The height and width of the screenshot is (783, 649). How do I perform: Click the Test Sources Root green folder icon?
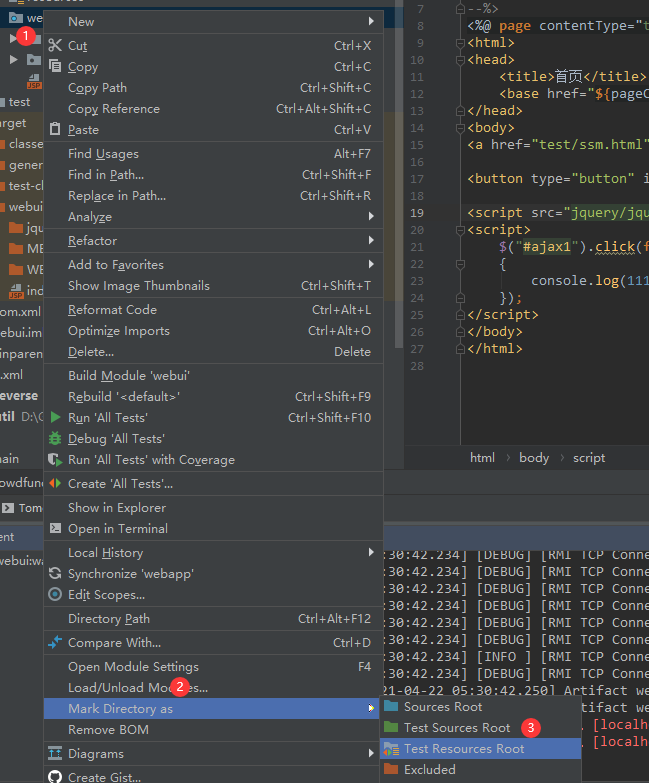pyautogui.click(x=391, y=727)
